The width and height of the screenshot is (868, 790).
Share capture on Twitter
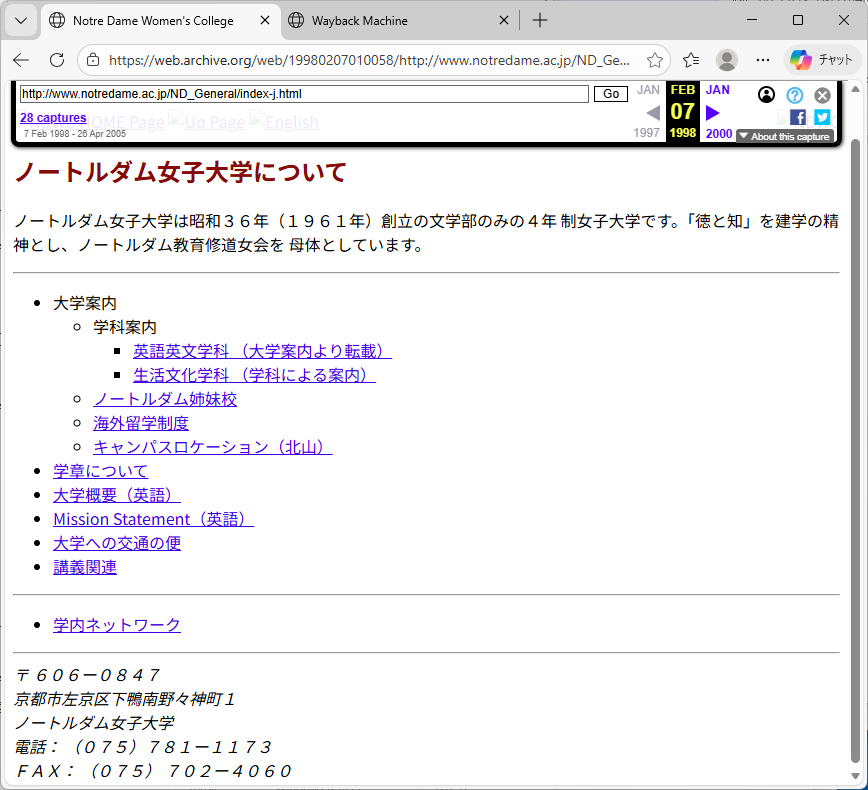tap(822, 117)
